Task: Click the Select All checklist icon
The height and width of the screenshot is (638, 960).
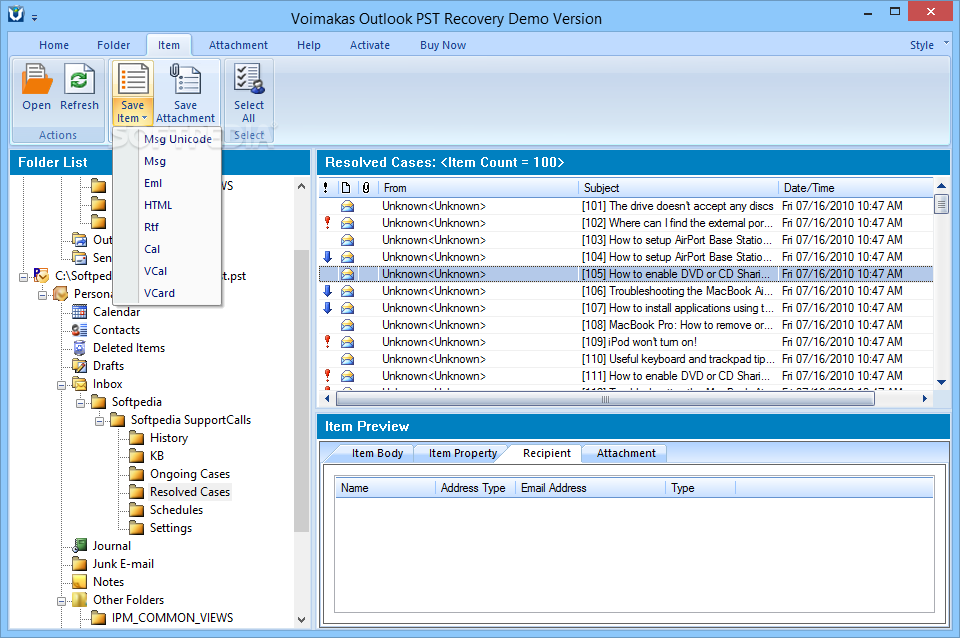Action: [x=249, y=79]
